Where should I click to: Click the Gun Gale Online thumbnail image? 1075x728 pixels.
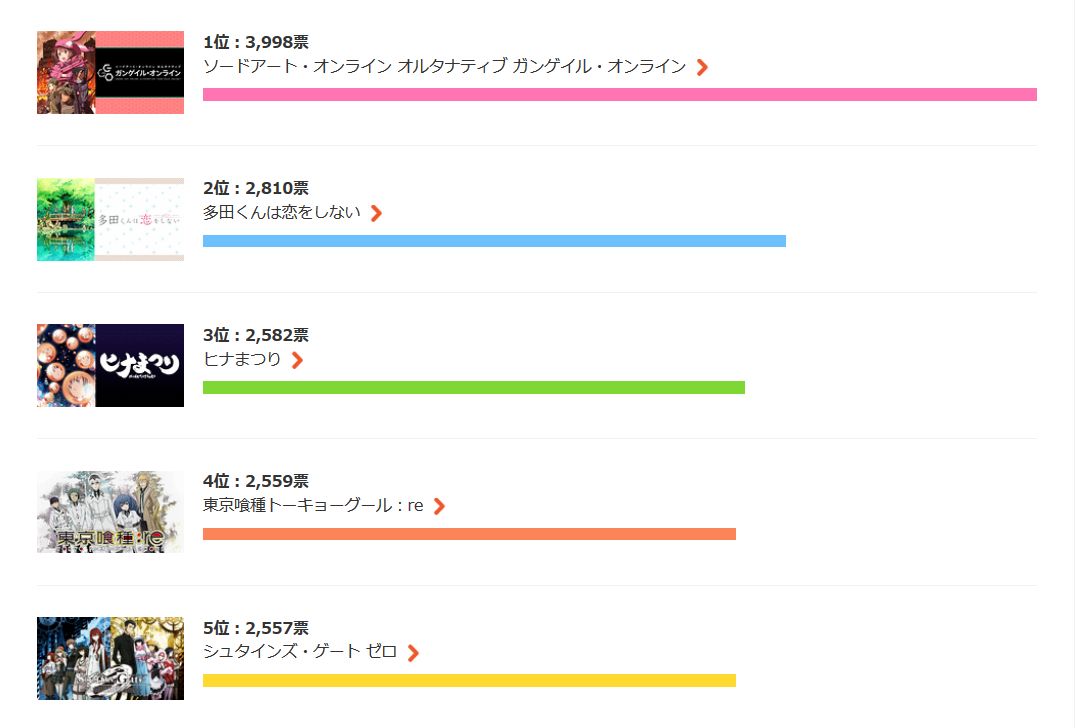pos(110,72)
